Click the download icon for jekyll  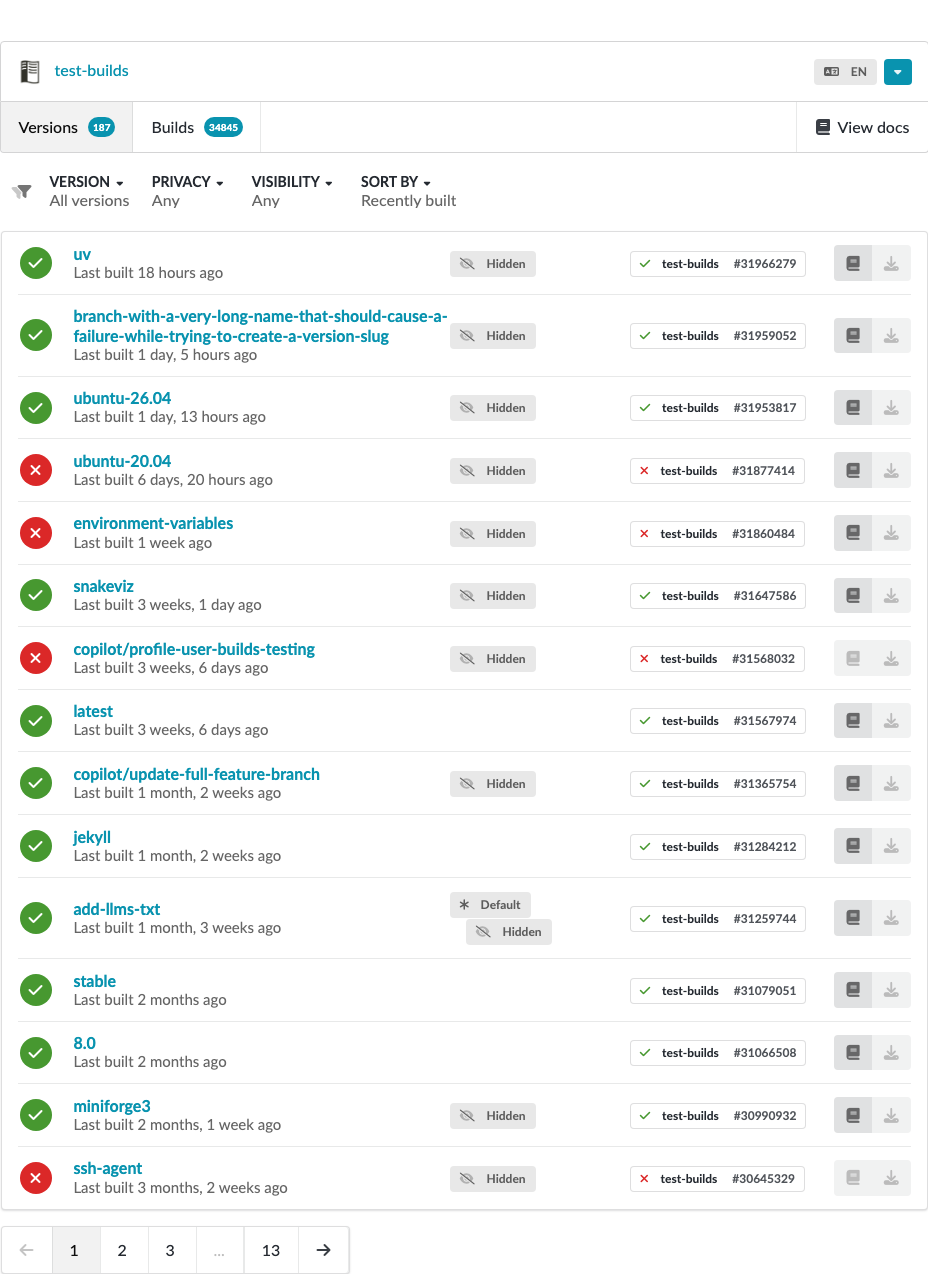[891, 847]
